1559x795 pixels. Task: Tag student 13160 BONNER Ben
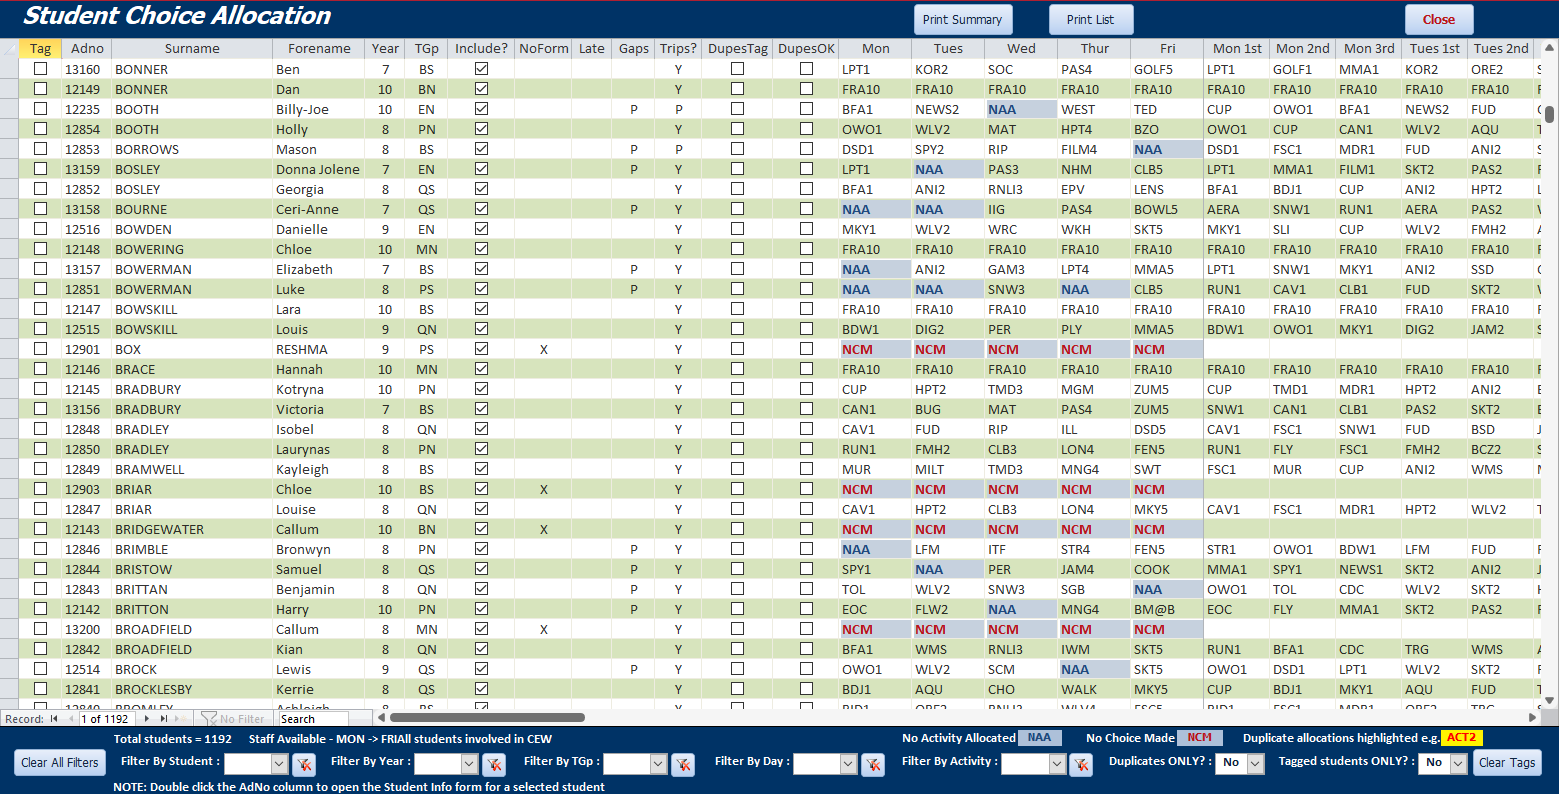pyautogui.click(x=41, y=69)
